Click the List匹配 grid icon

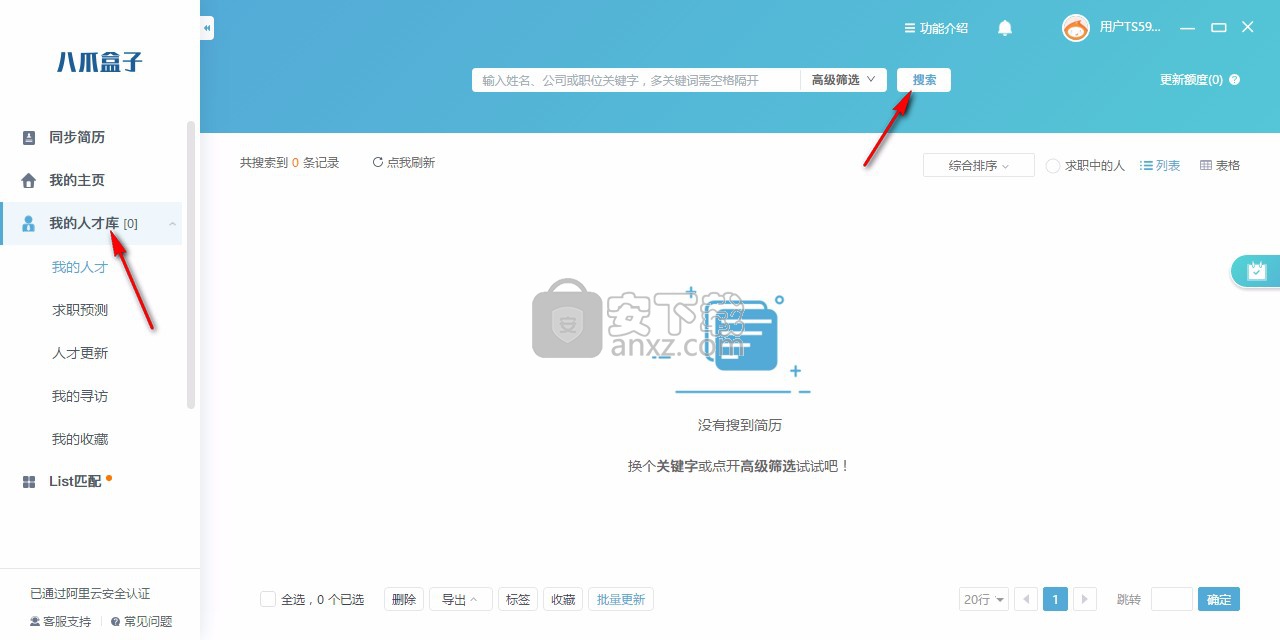(x=29, y=482)
